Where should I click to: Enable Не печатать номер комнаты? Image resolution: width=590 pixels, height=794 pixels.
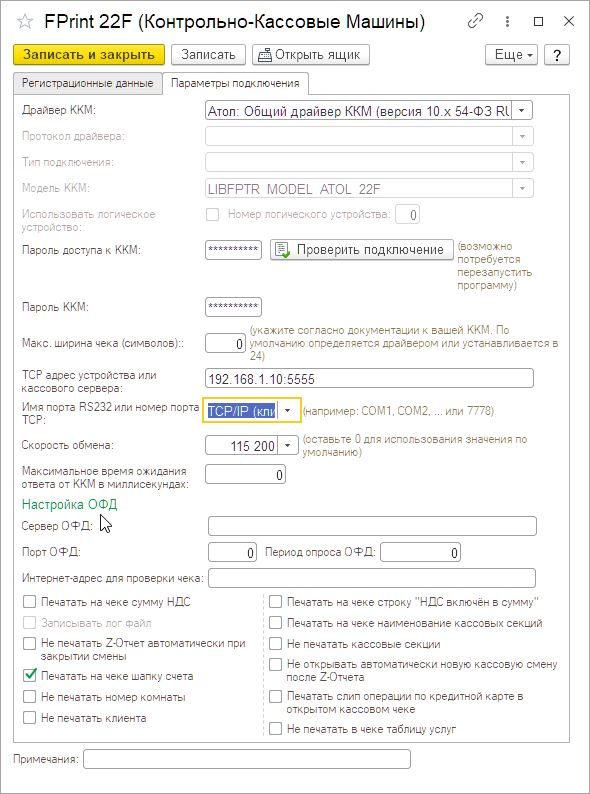(x=29, y=697)
